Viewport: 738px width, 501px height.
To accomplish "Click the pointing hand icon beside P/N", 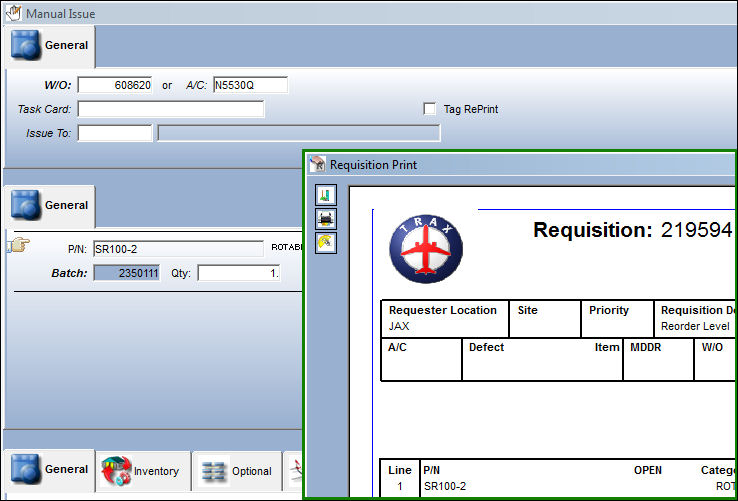I will coord(19,245).
